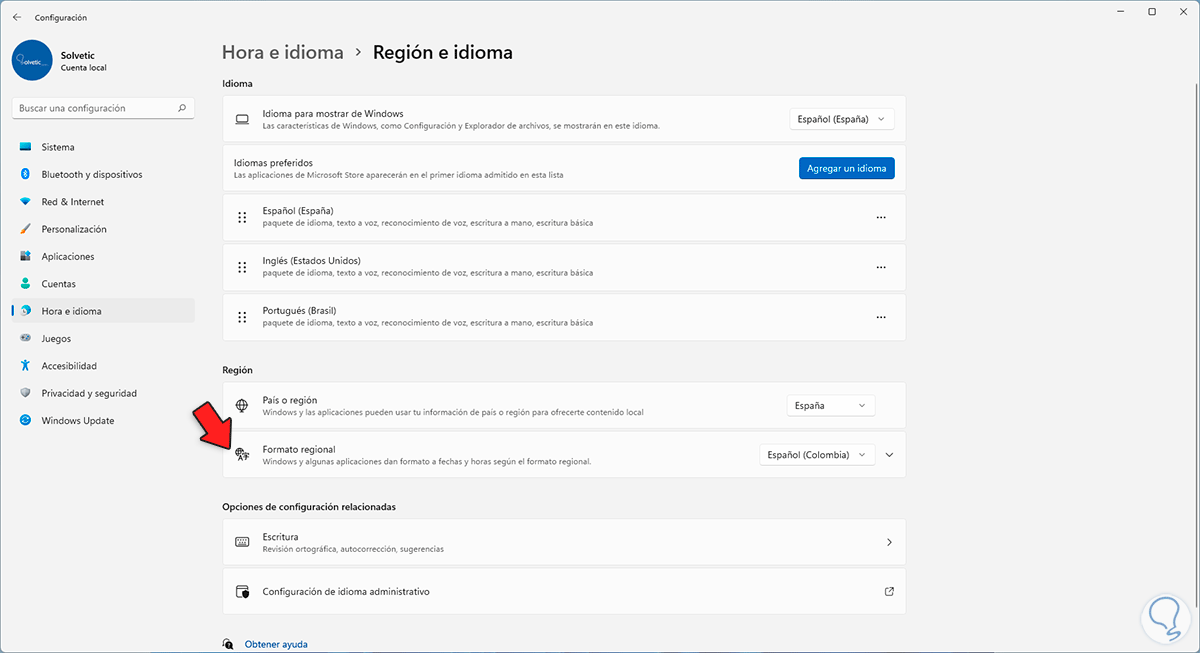Click the Obtener ayuda link
The height and width of the screenshot is (653, 1200).
click(x=276, y=644)
